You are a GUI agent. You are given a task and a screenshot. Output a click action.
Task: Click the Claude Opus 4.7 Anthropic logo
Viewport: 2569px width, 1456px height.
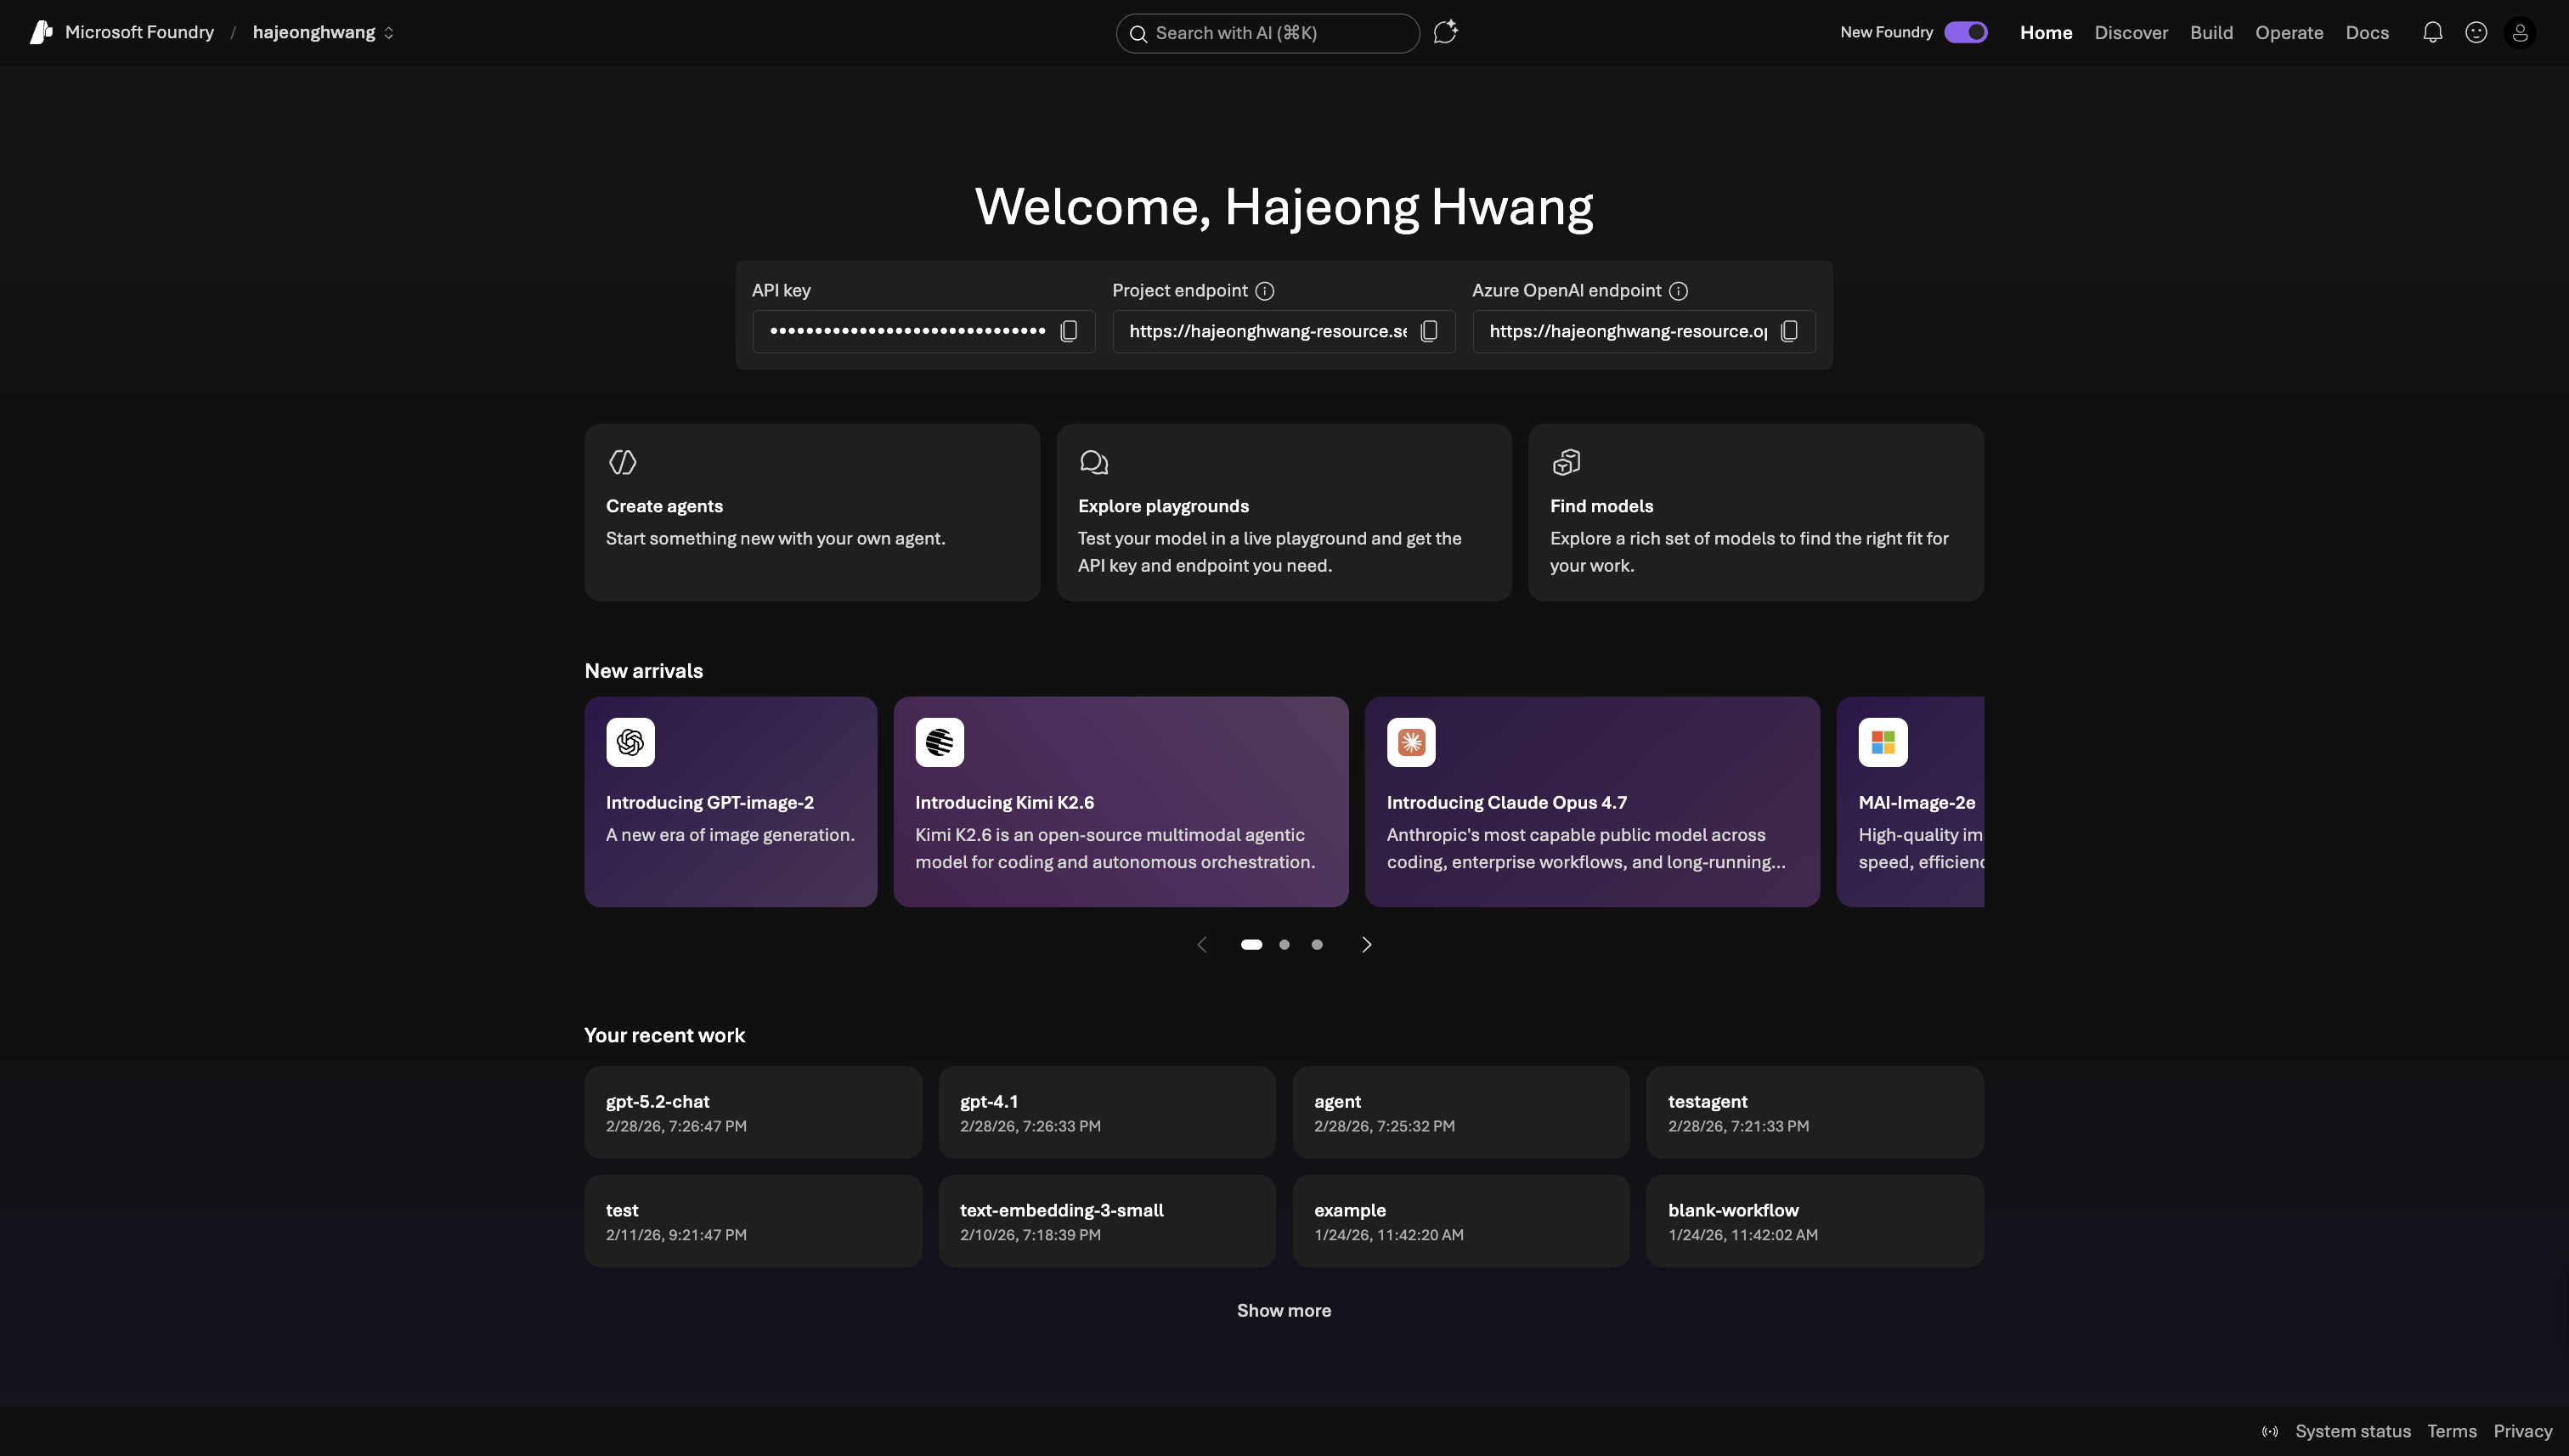pos(1411,742)
